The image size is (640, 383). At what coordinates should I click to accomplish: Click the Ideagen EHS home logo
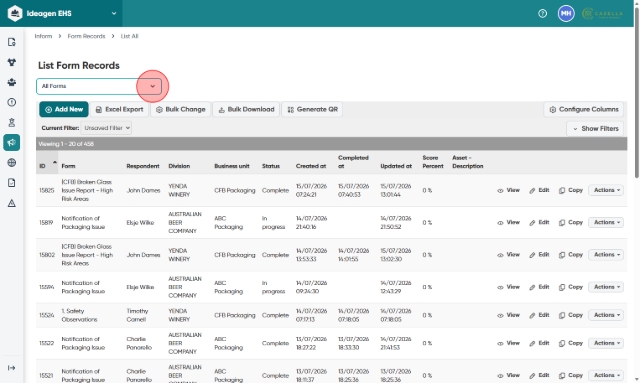[15, 13]
